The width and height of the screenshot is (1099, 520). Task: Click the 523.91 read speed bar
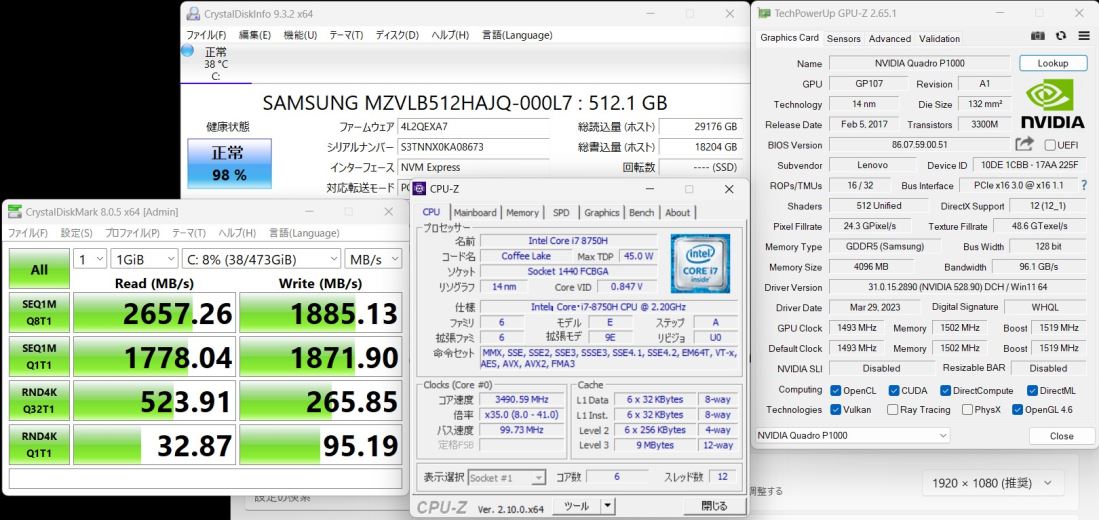click(x=154, y=401)
